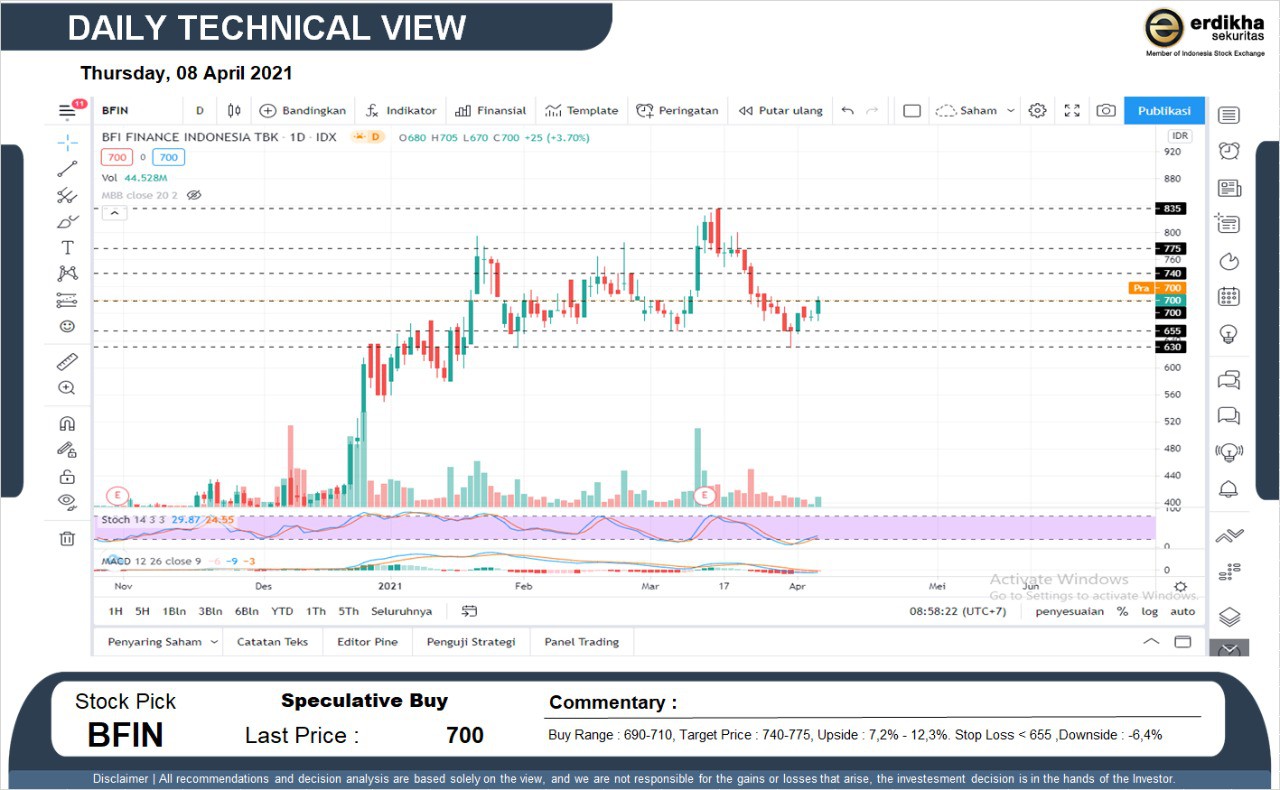This screenshot has width=1280, height=790.
Task: Take chart snapshot with camera icon
Action: point(1105,111)
